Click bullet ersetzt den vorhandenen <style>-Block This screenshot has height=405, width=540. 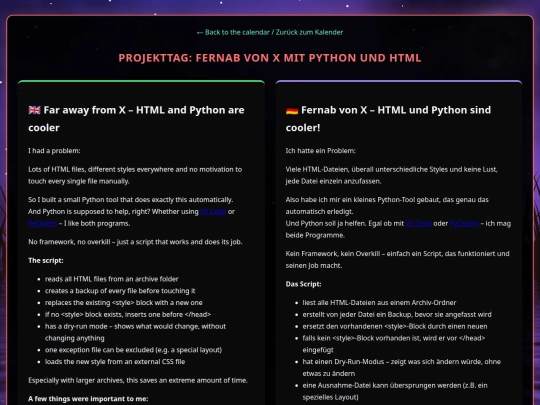395,326
